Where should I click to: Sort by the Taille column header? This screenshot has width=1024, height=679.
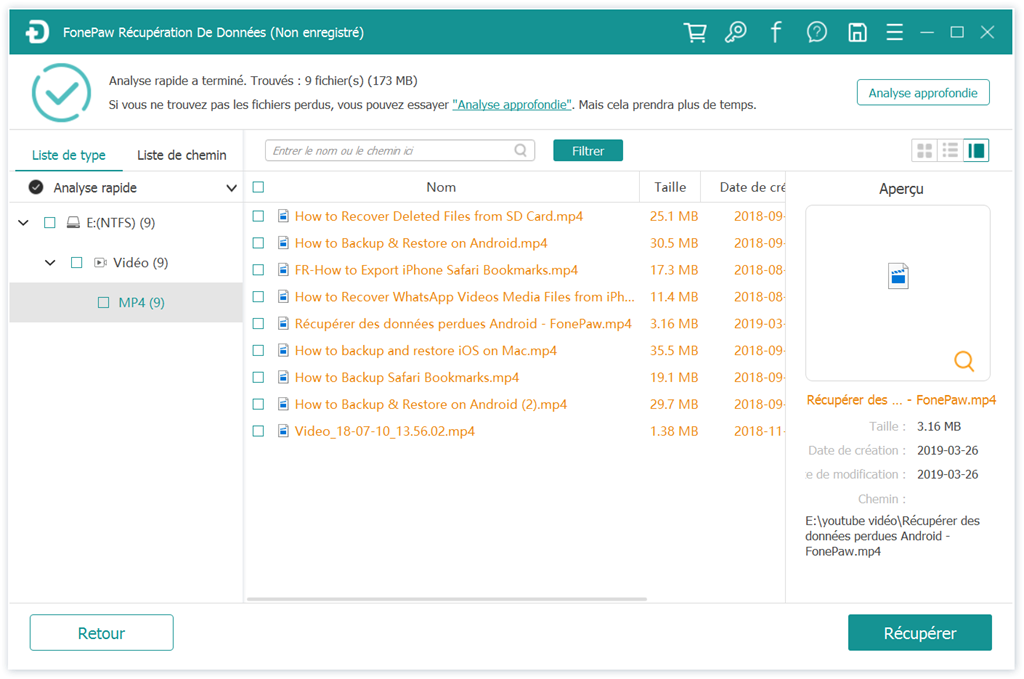point(670,187)
